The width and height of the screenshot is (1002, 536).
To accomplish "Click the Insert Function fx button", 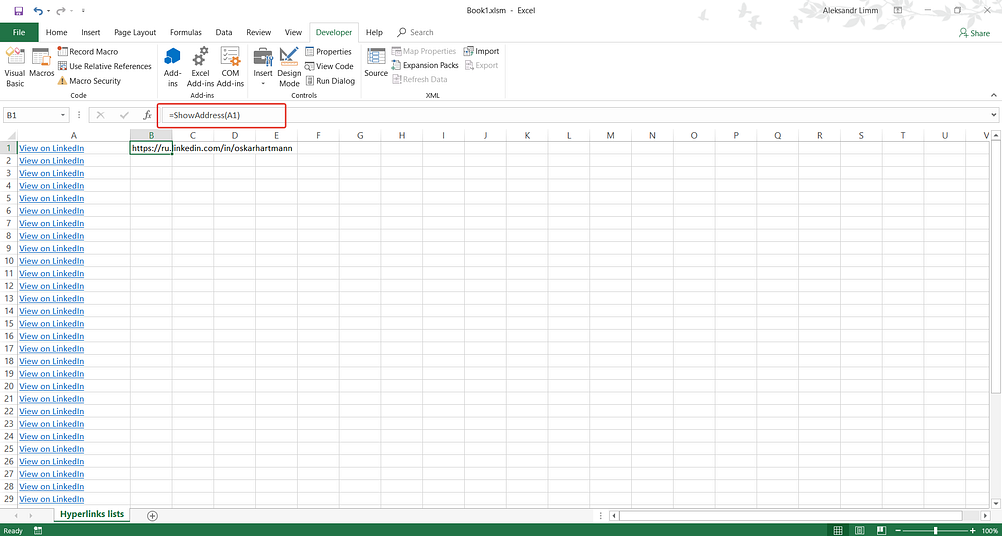I will tap(147, 115).
